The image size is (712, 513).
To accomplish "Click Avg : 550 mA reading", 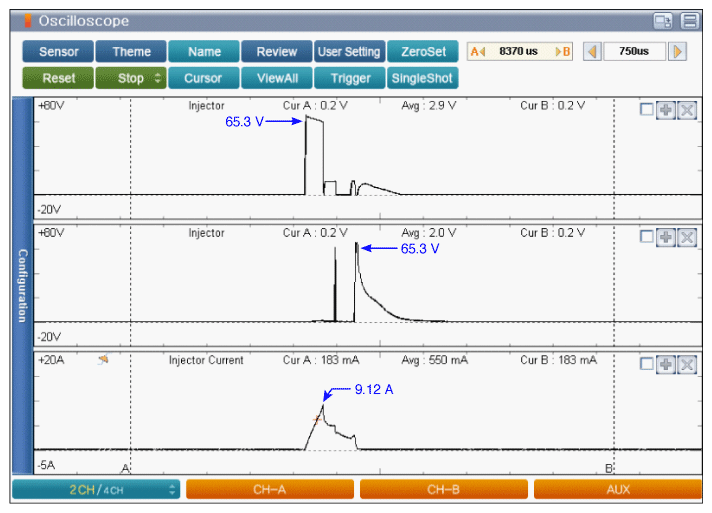I will [x=435, y=360].
